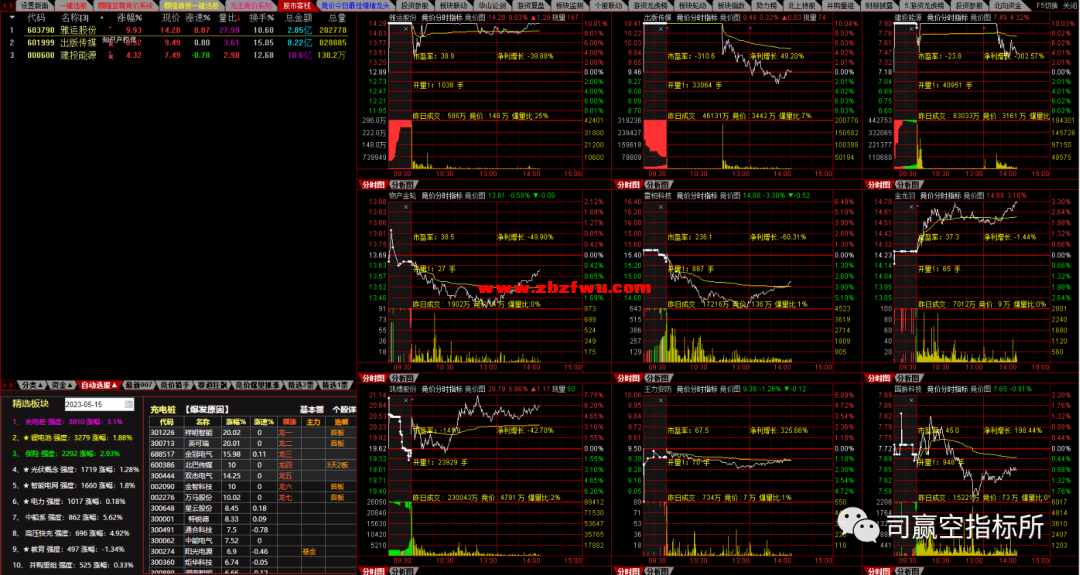The width and height of the screenshot is (1080, 575).
Task: Select the 精选2票 tab
Action: coord(301,385)
